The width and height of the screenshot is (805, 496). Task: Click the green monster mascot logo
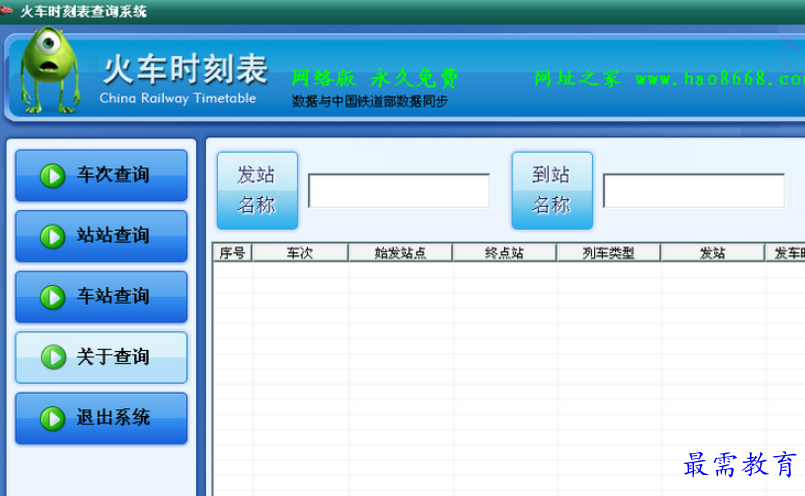[x=50, y=70]
